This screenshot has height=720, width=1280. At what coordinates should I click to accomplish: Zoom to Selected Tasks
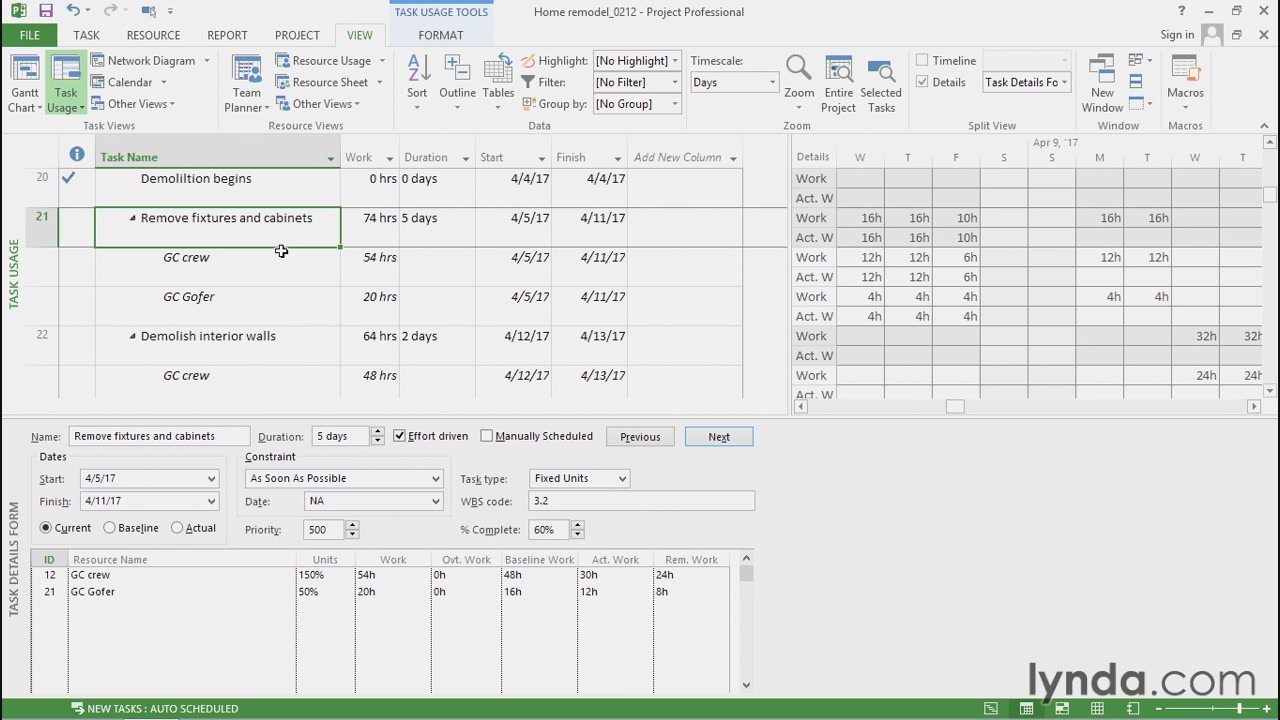click(881, 84)
